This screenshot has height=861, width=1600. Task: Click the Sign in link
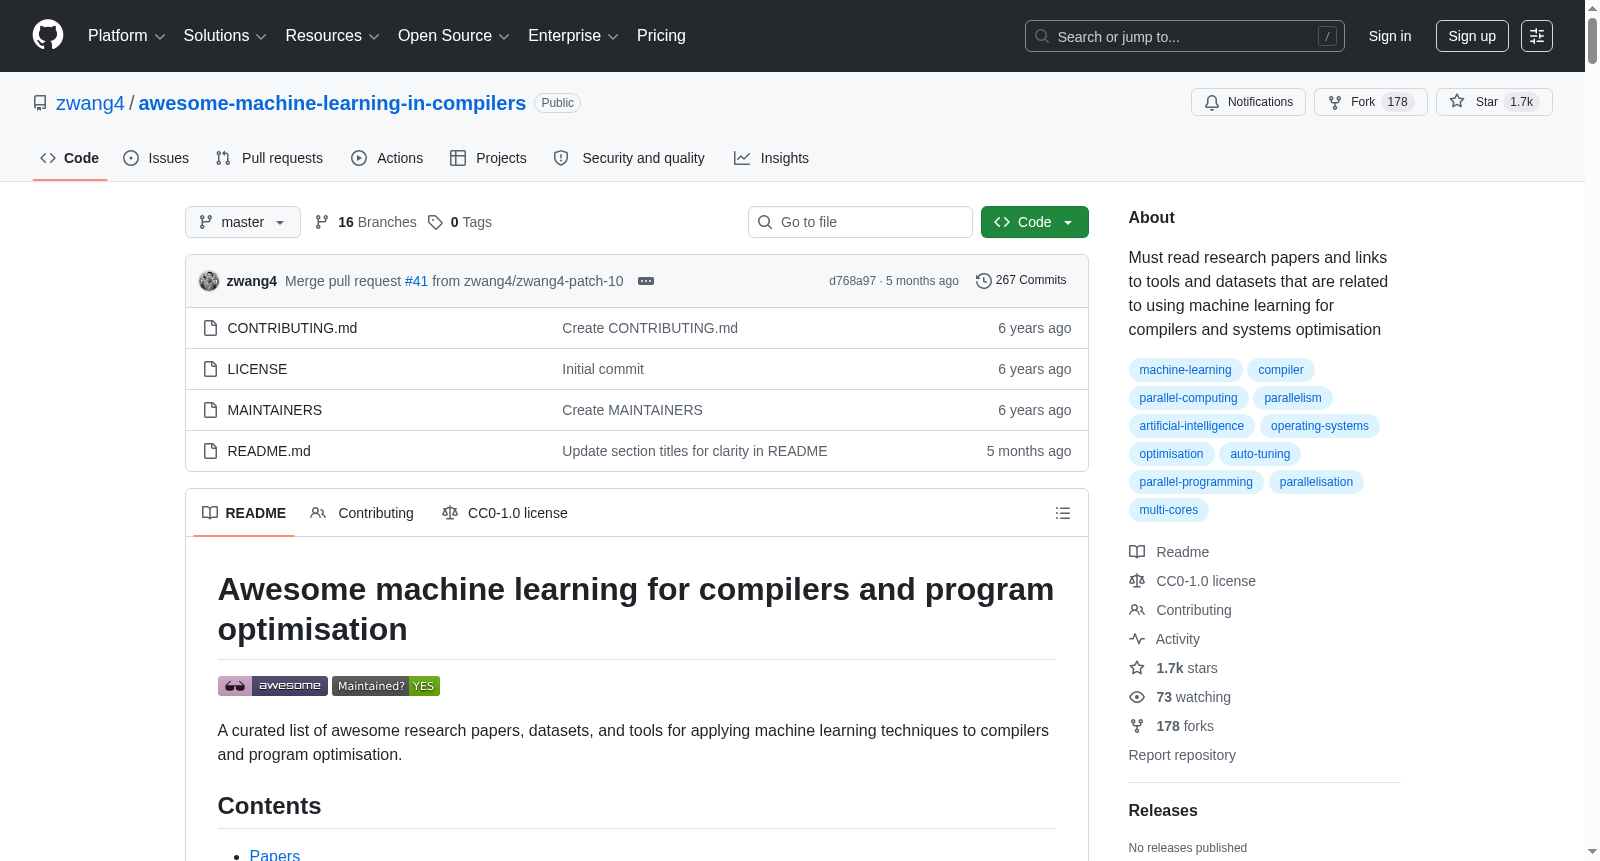(x=1390, y=36)
